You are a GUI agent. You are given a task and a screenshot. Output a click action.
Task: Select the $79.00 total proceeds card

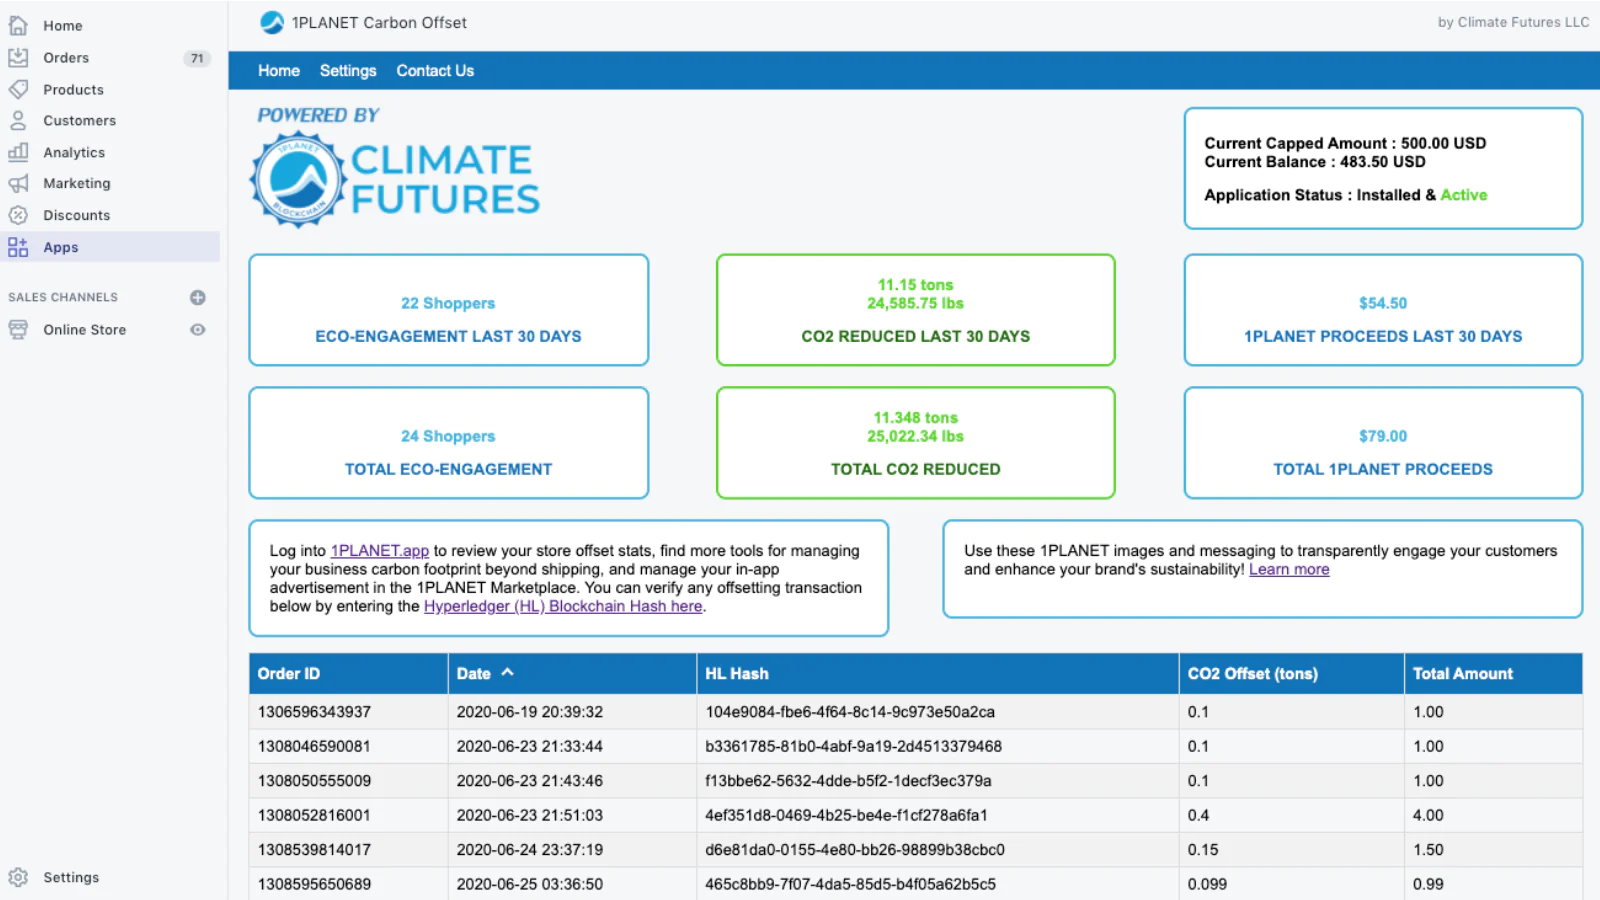click(x=1383, y=443)
